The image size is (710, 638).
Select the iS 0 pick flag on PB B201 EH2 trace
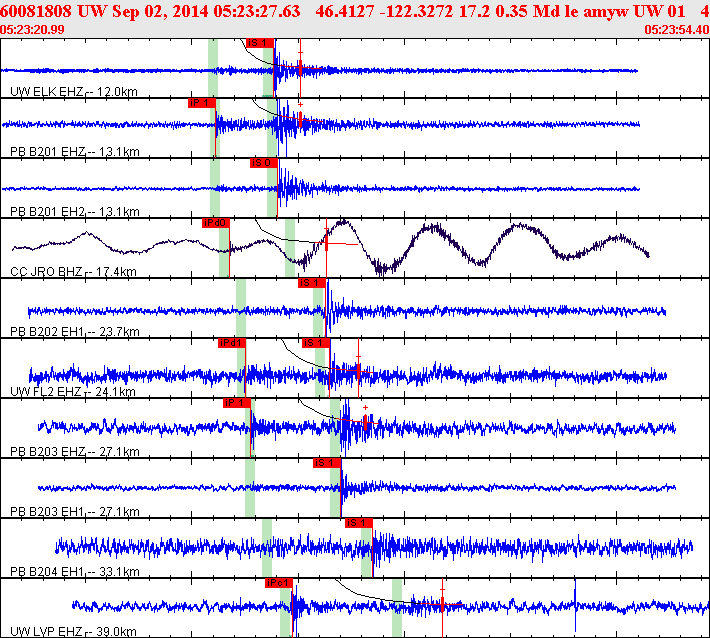pyautogui.click(x=264, y=163)
